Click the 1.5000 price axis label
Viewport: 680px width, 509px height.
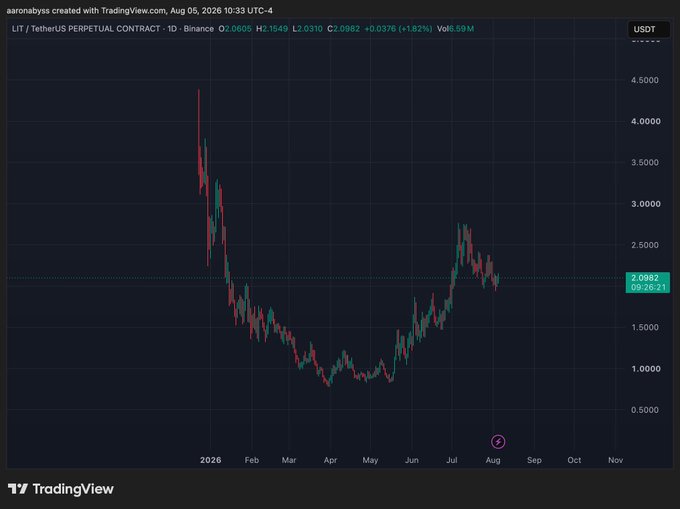pyautogui.click(x=644, y=327)
